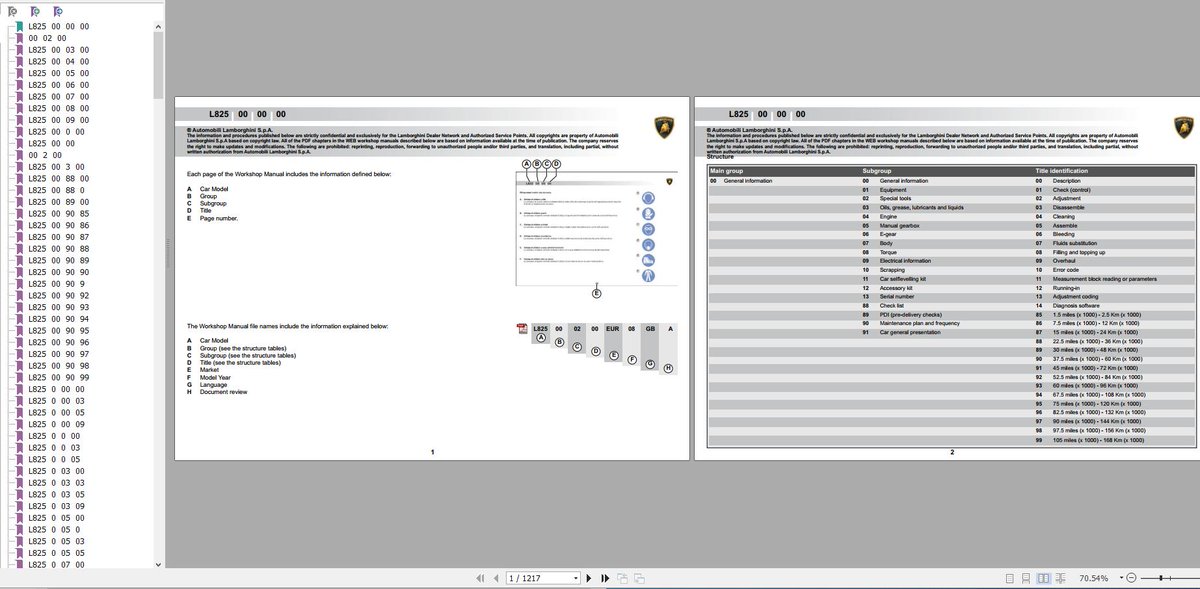This screenshot has width=1200, height=589.
Task: Open bookmark L825 00 90 85
Action: (58, 213)
